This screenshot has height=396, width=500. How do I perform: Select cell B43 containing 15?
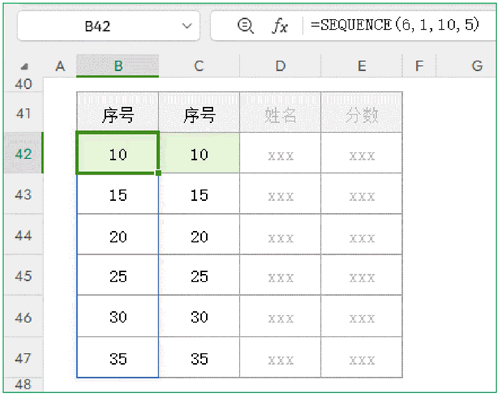(118, 194)
